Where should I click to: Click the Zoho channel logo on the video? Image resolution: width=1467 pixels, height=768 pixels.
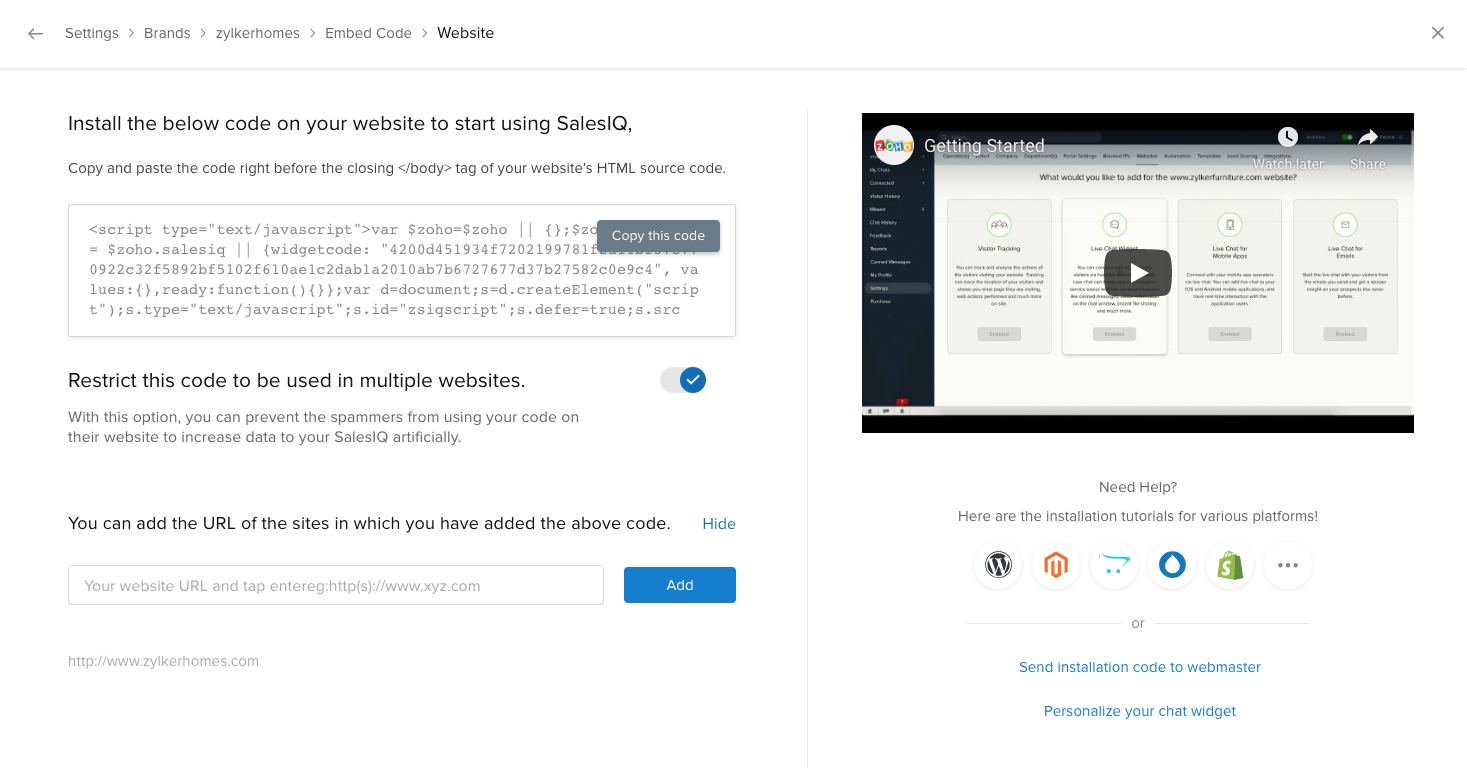(894, 145)
